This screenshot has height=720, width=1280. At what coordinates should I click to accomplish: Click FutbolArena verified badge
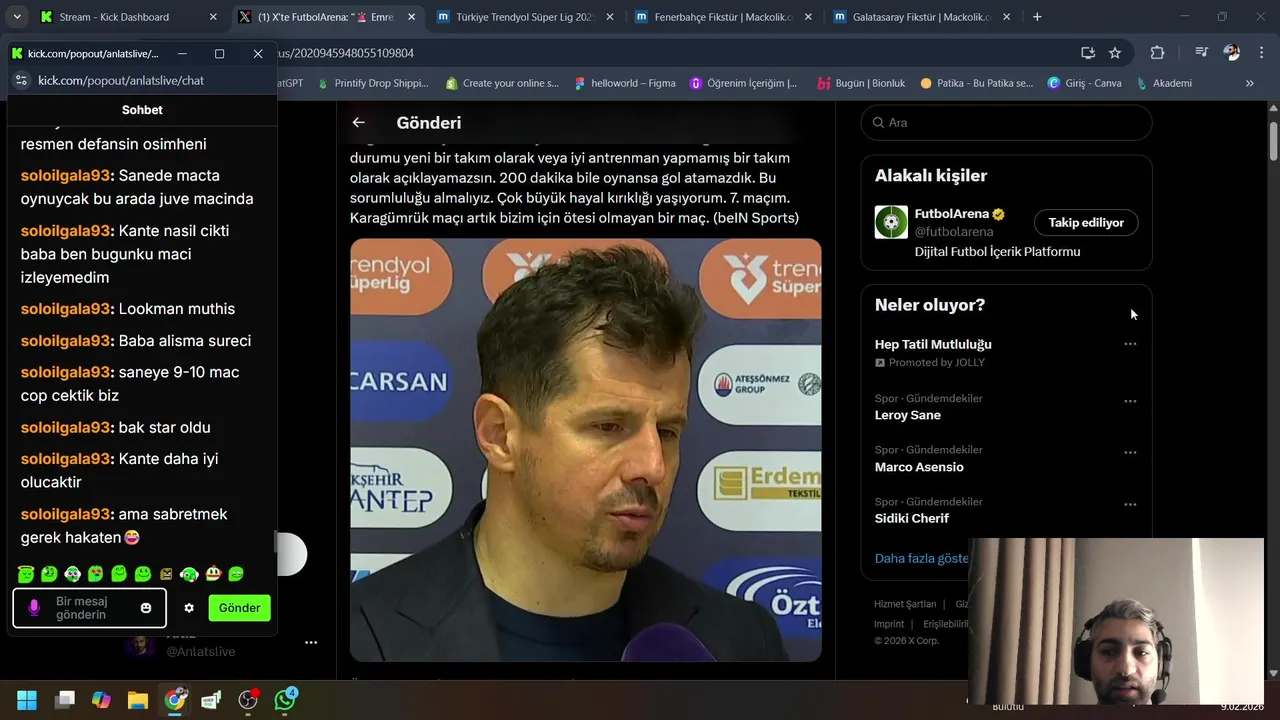(x=998, y=214)
